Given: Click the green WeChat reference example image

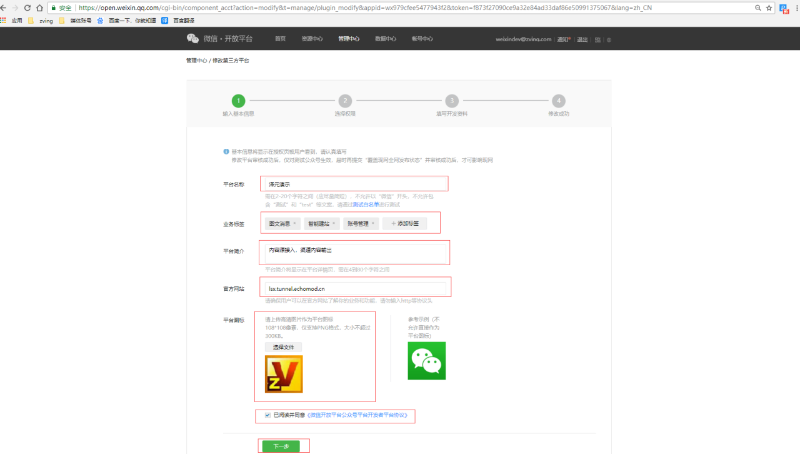Looking at the screenshot, I should [x=427, y=361].
